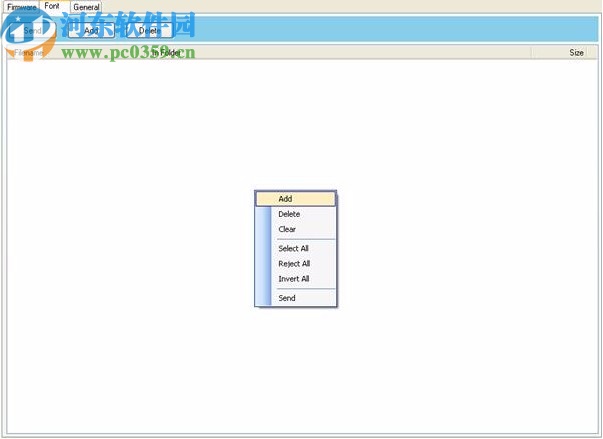Pick Select All from context menu
The image size is (603, 439).
click(x=296, y=248)
